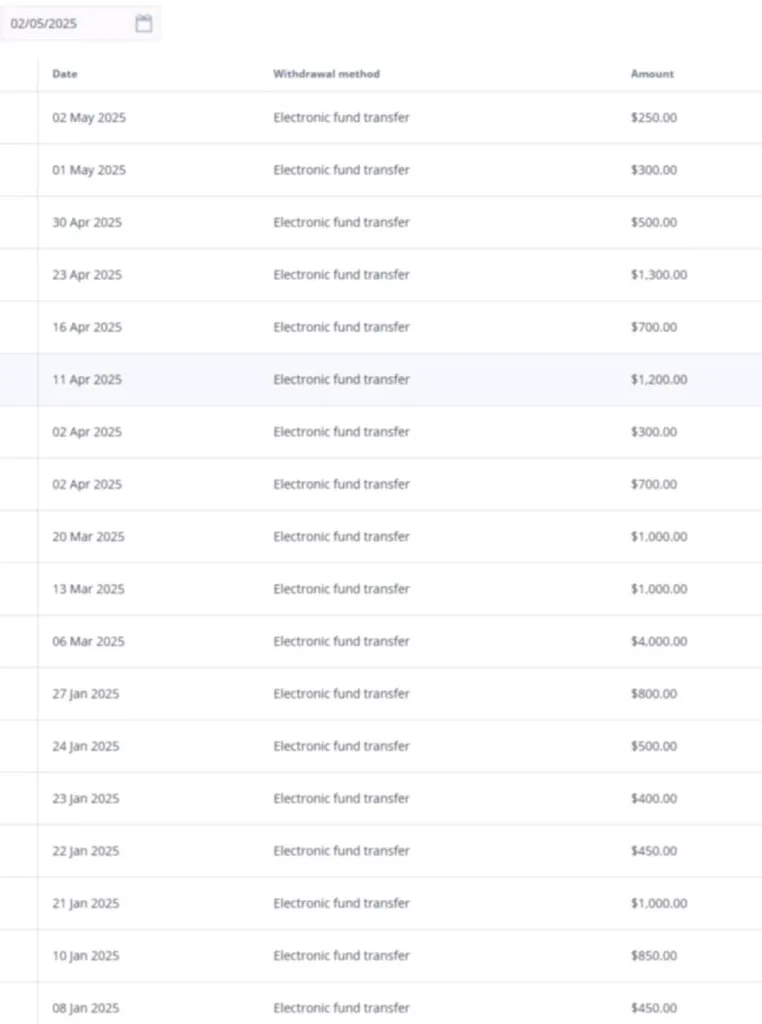The width and height of the screenshot is (762, 1024).
Task: Select the 16 Apr 2025 withdrawal entry
Action: pos(341,327)
